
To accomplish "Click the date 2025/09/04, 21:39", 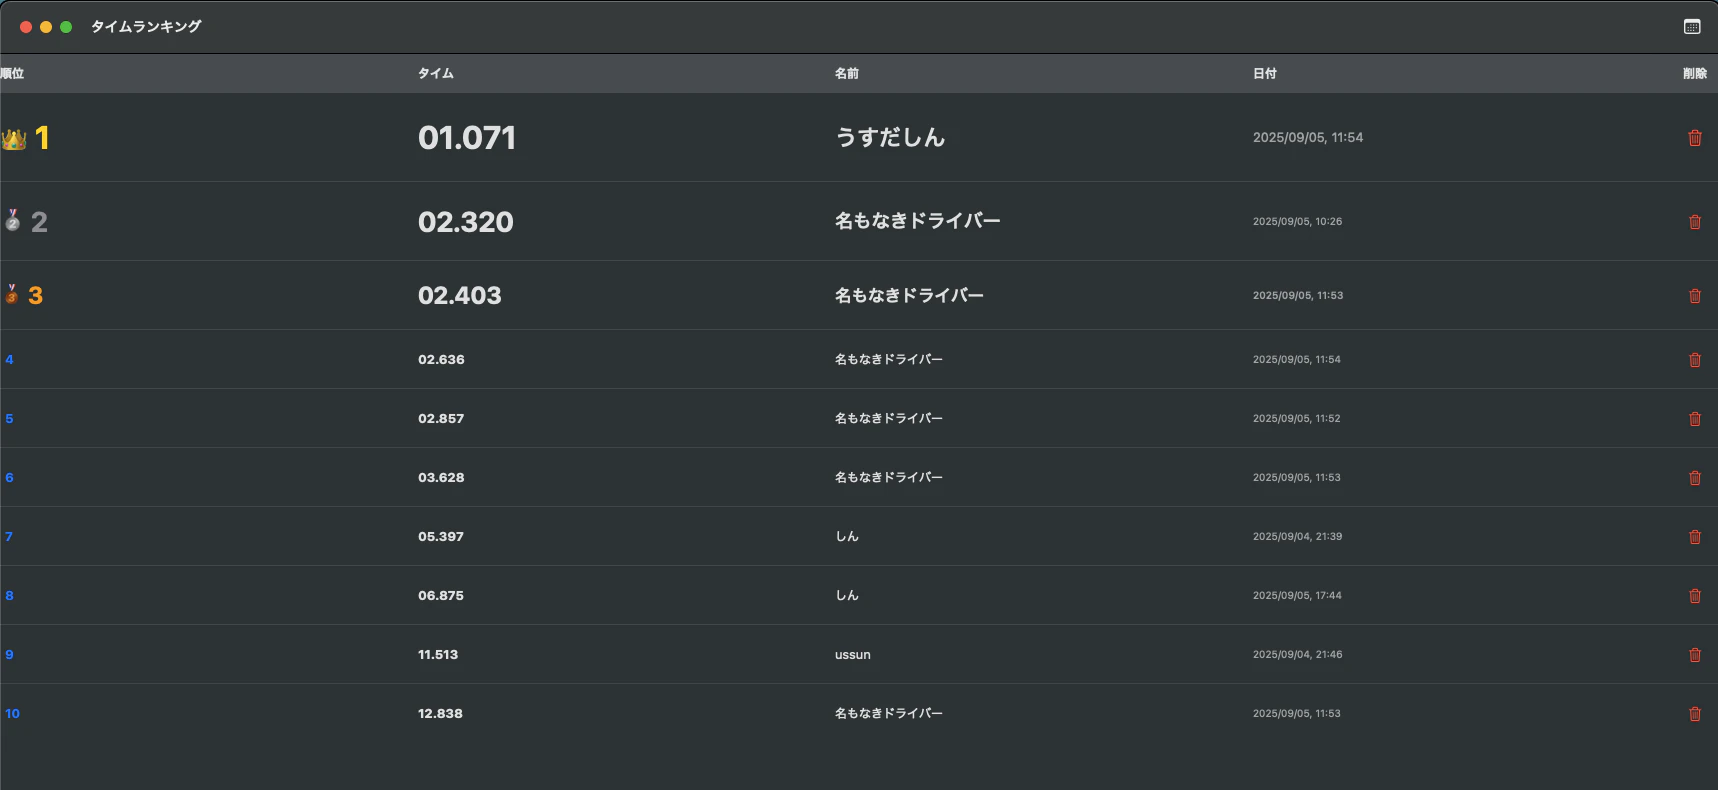I will pyautogui.click(x=1298, y=536).
